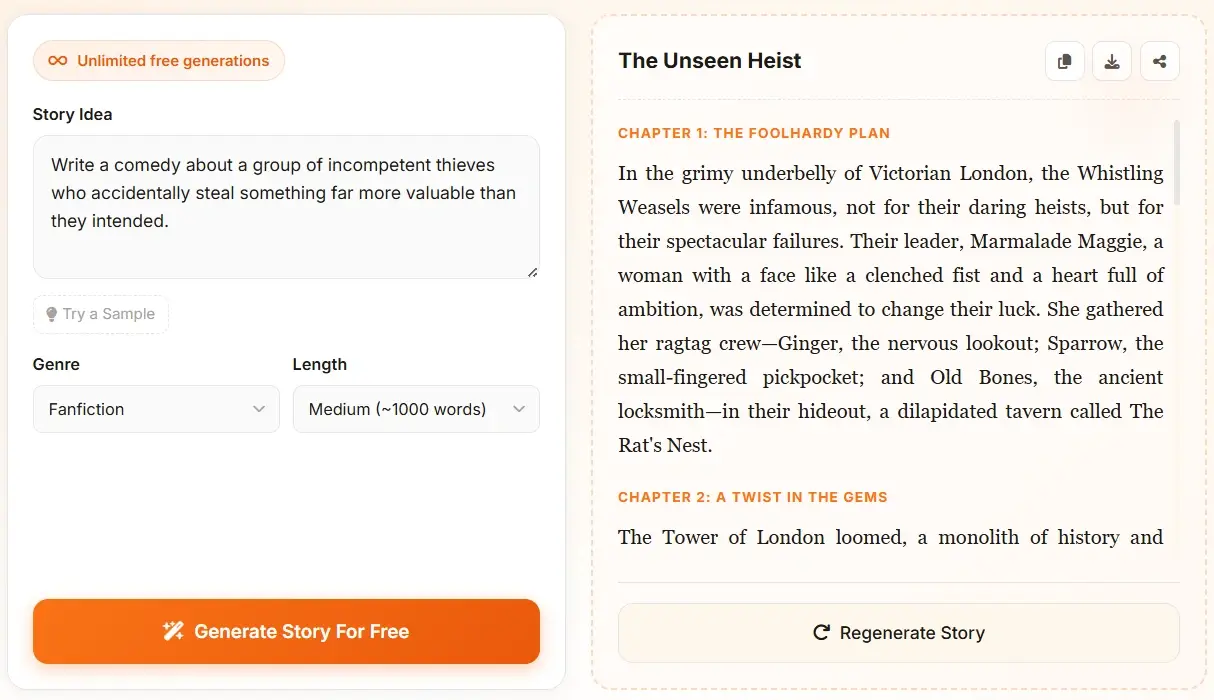Viewport: 1214px width, 700px height.
Task: Click the lightbulb in Try a Sample
Action: [51, 314]
